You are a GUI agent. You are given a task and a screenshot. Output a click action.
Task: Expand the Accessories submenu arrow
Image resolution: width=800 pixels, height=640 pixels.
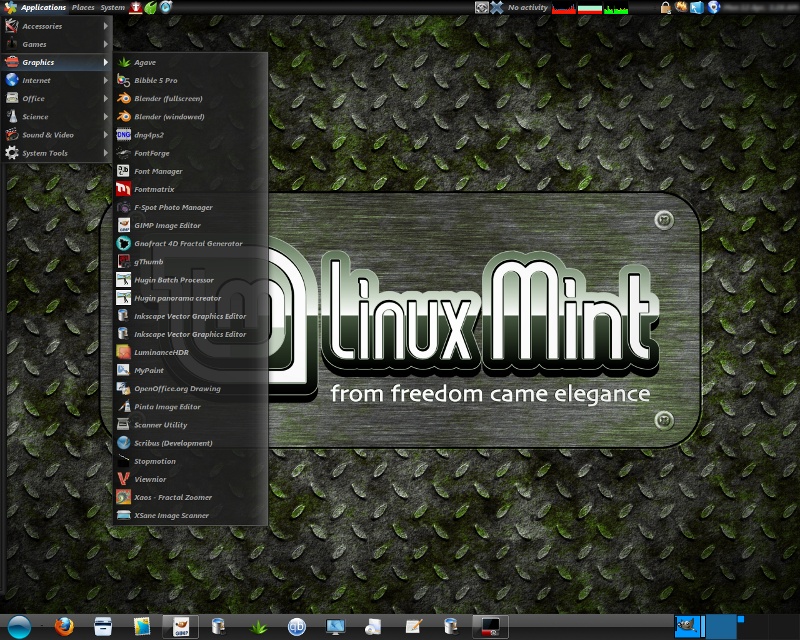[x=106, y=26]
